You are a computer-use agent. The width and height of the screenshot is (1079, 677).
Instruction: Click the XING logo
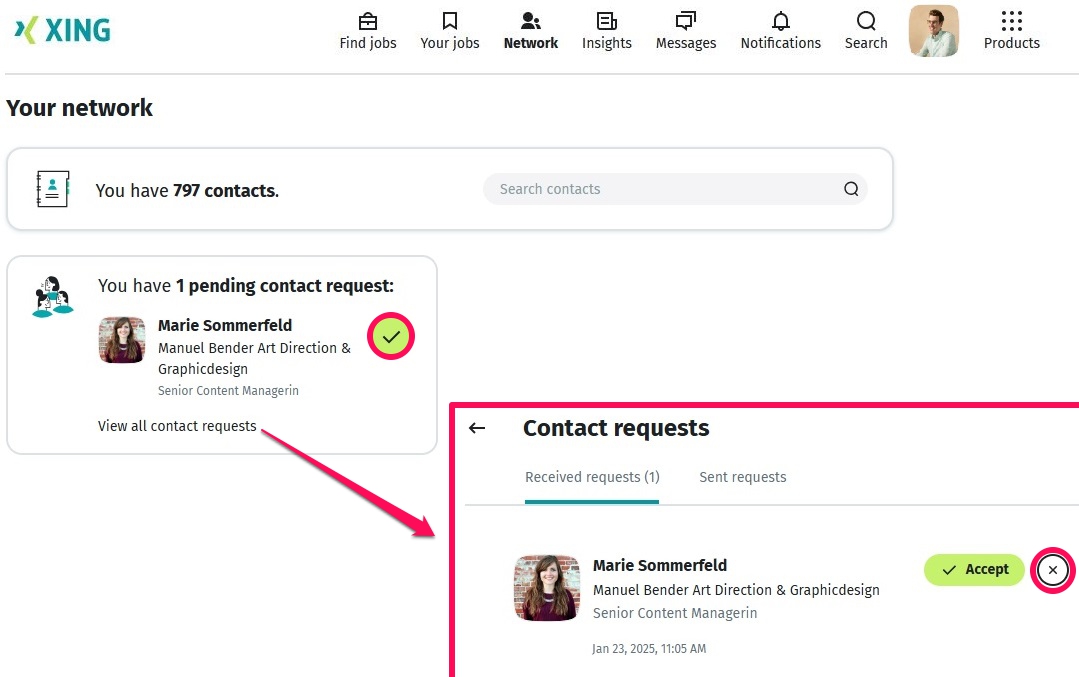coord(60,30)
